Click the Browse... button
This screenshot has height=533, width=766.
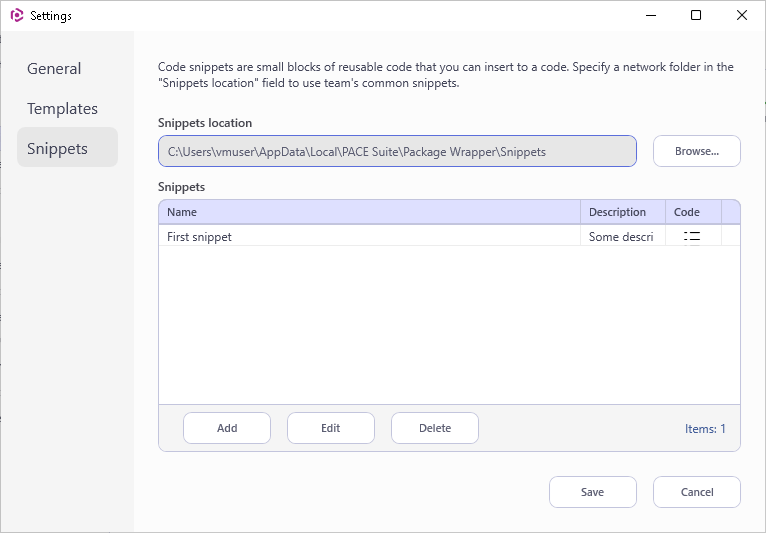[x=697, y=151]
